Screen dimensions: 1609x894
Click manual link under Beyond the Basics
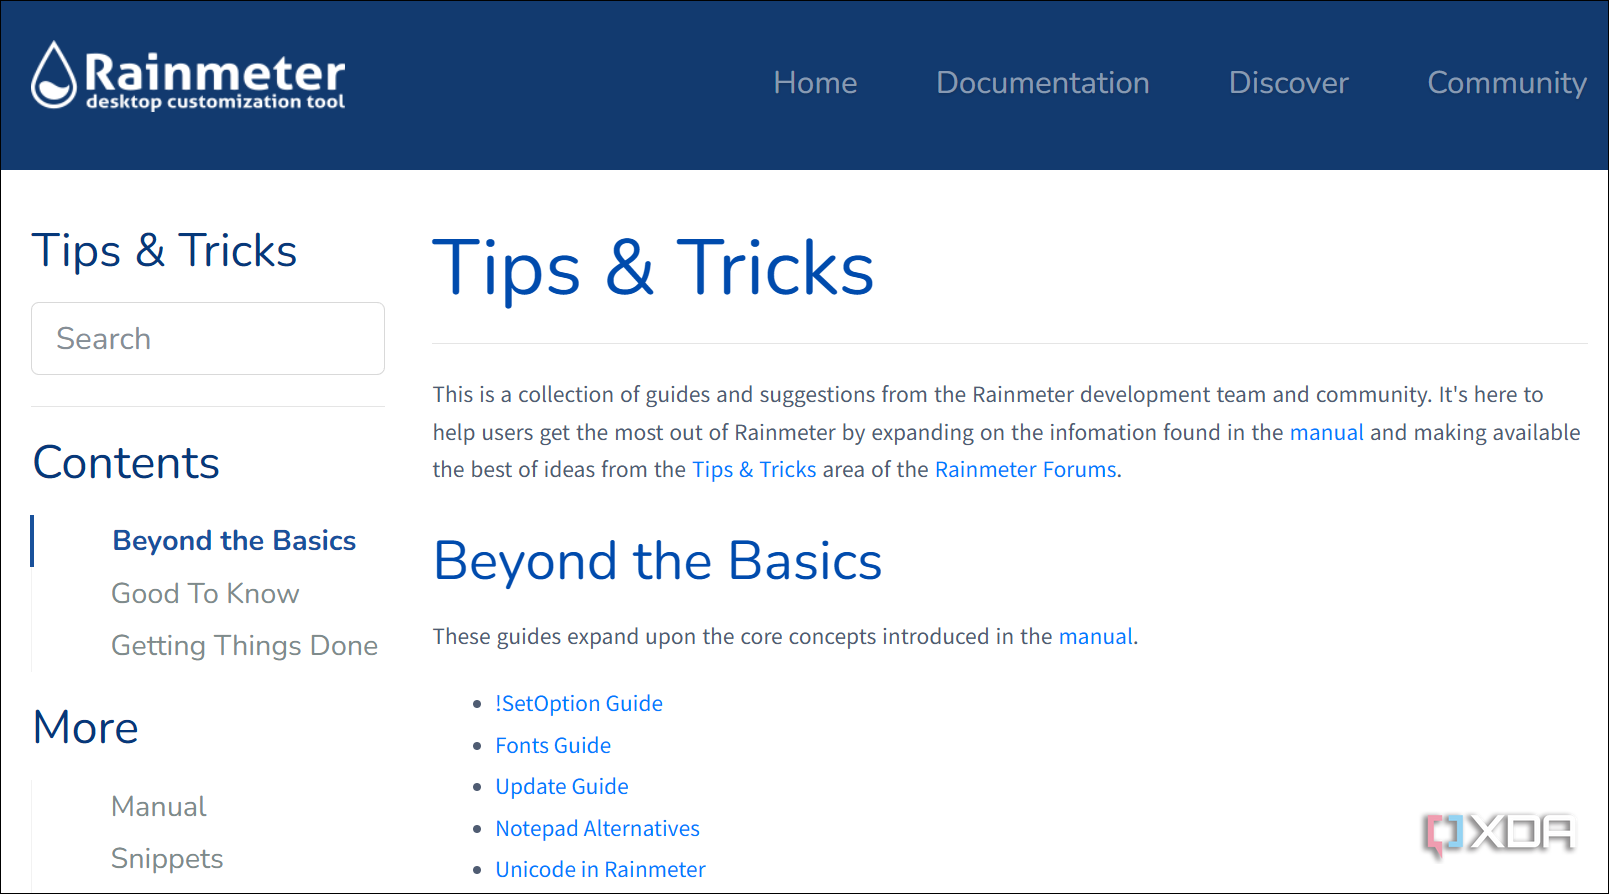(1095, 637)
